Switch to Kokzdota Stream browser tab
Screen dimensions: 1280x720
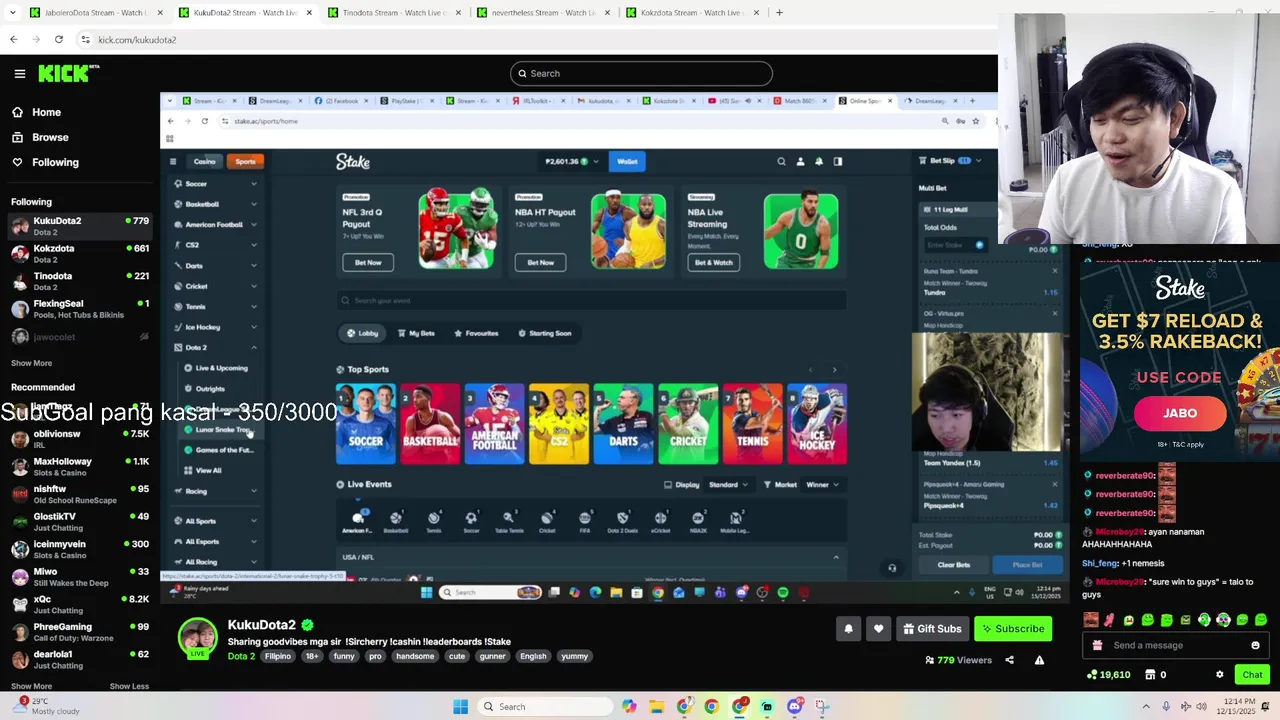(693, 13)
